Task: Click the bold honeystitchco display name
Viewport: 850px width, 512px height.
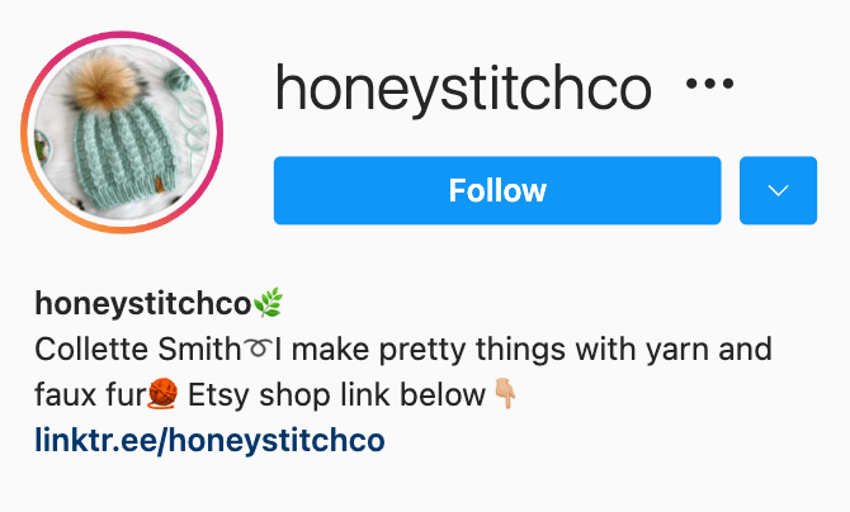Action: [143, 304]
